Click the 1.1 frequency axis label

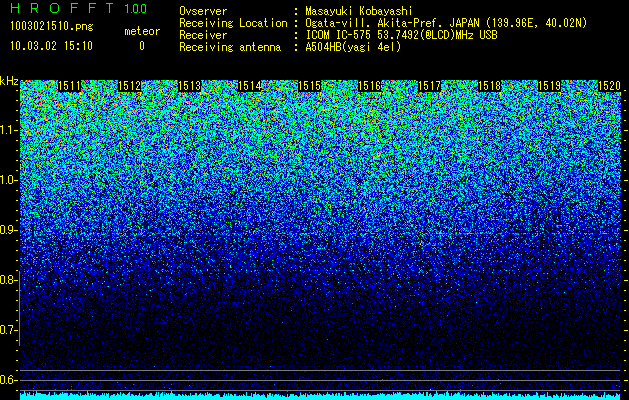(8, 130)
